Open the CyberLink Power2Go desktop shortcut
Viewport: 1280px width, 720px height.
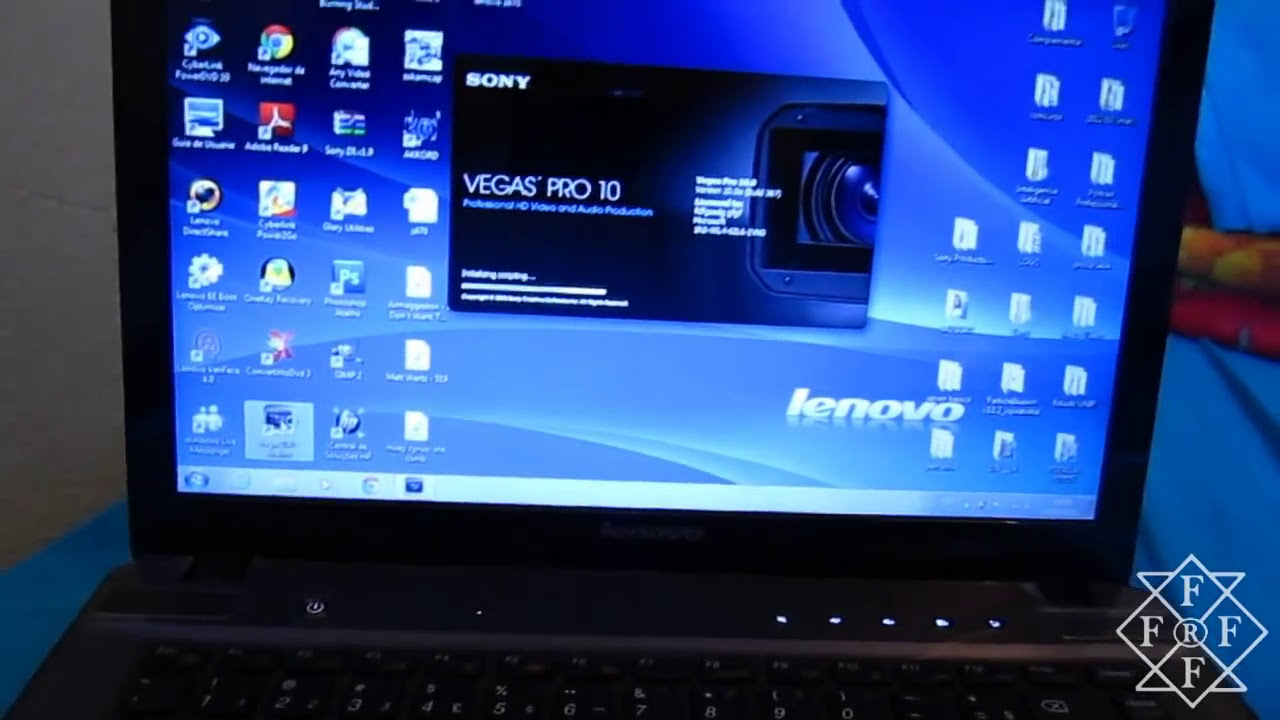pyautogui.click(x=277, y=209)
